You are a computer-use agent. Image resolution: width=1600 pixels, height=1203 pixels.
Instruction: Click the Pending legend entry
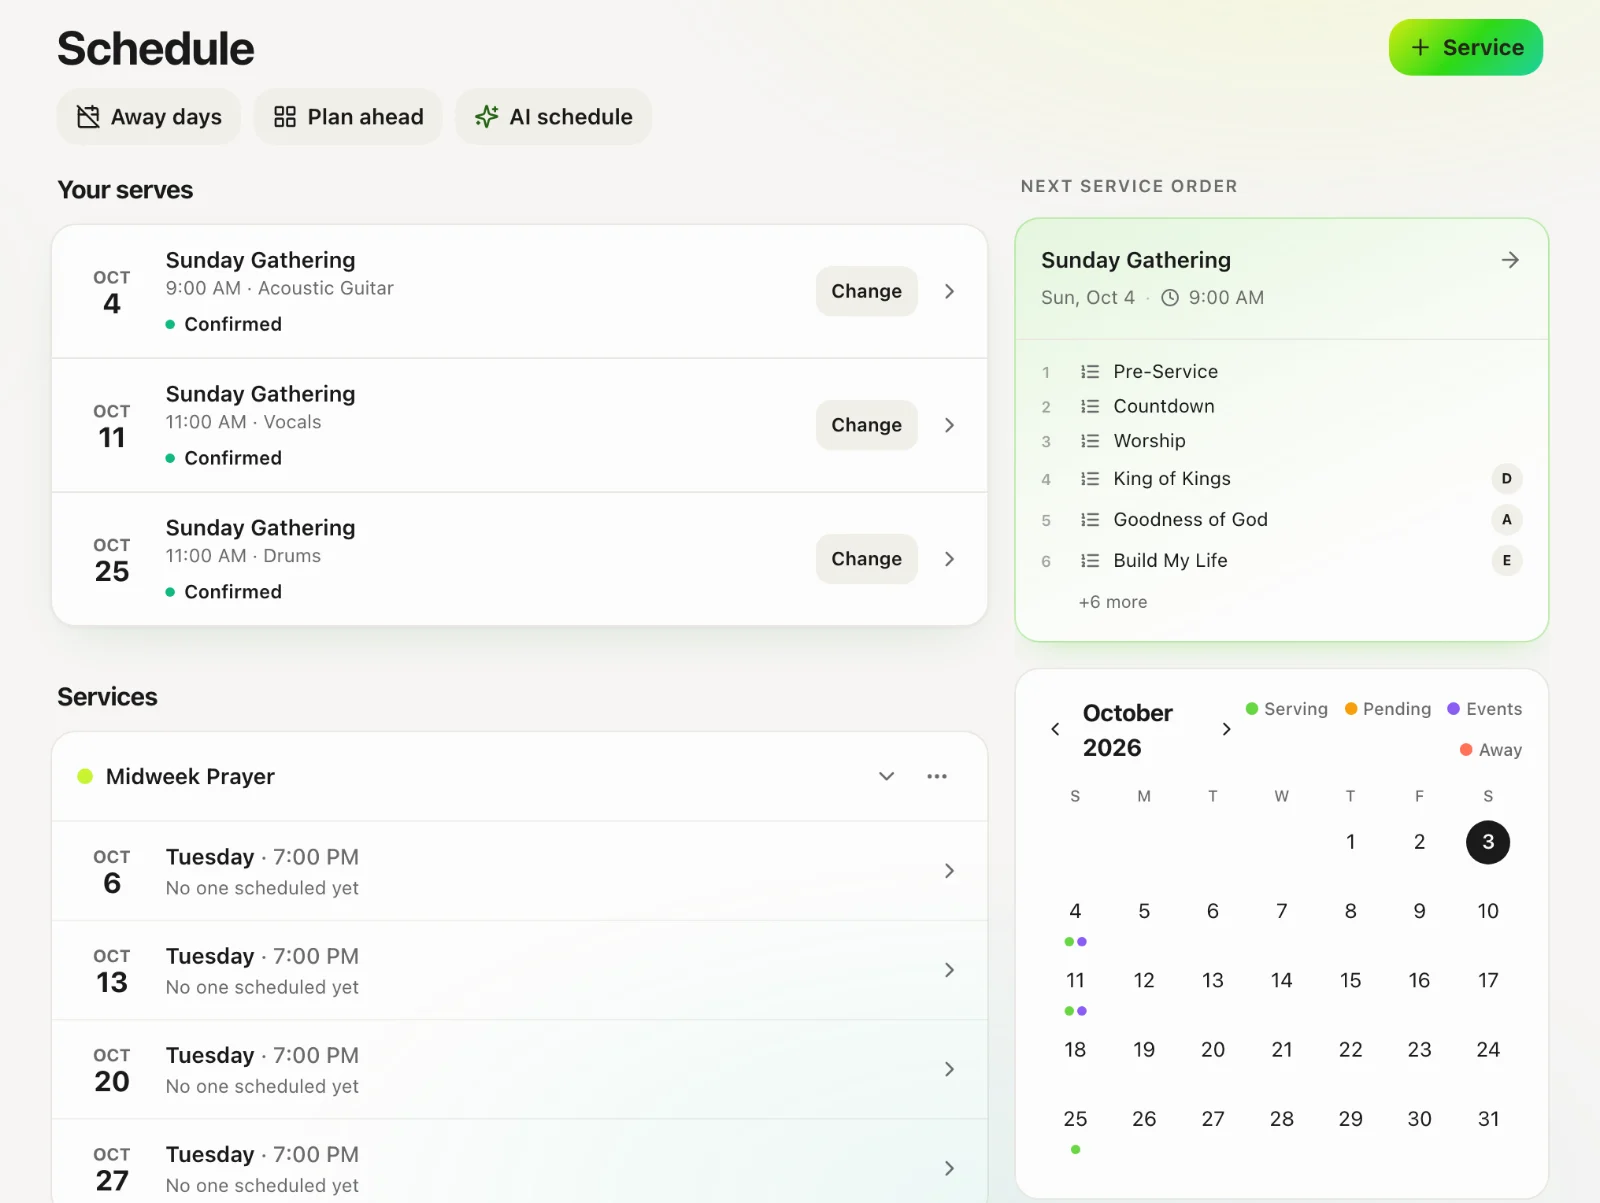click(x=1388, y=709)
